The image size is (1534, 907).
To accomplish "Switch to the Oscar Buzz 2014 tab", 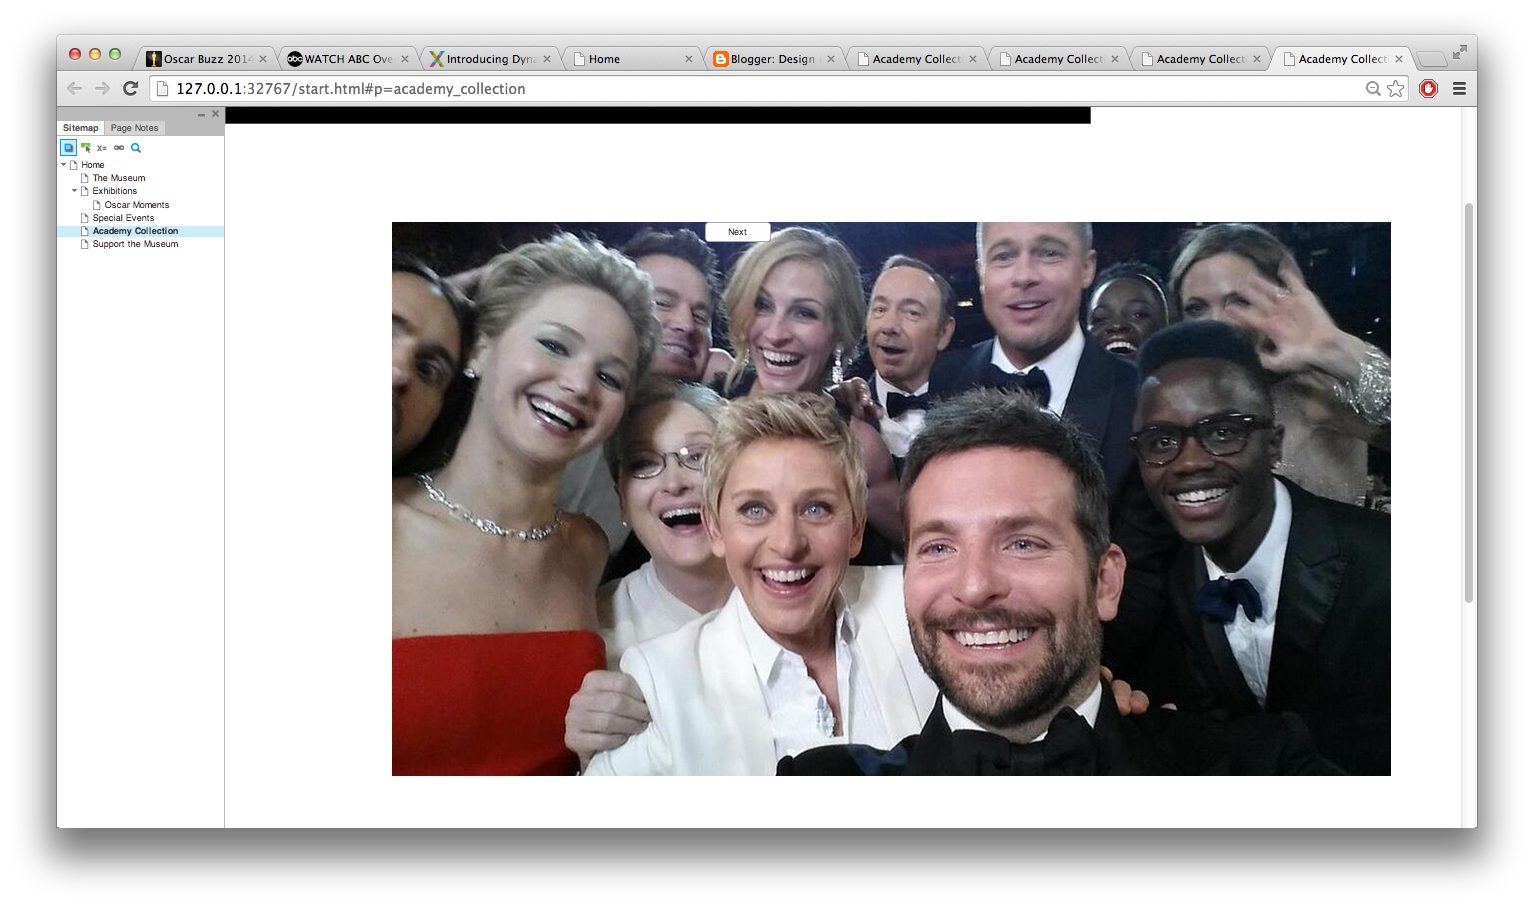I will 208,59.
